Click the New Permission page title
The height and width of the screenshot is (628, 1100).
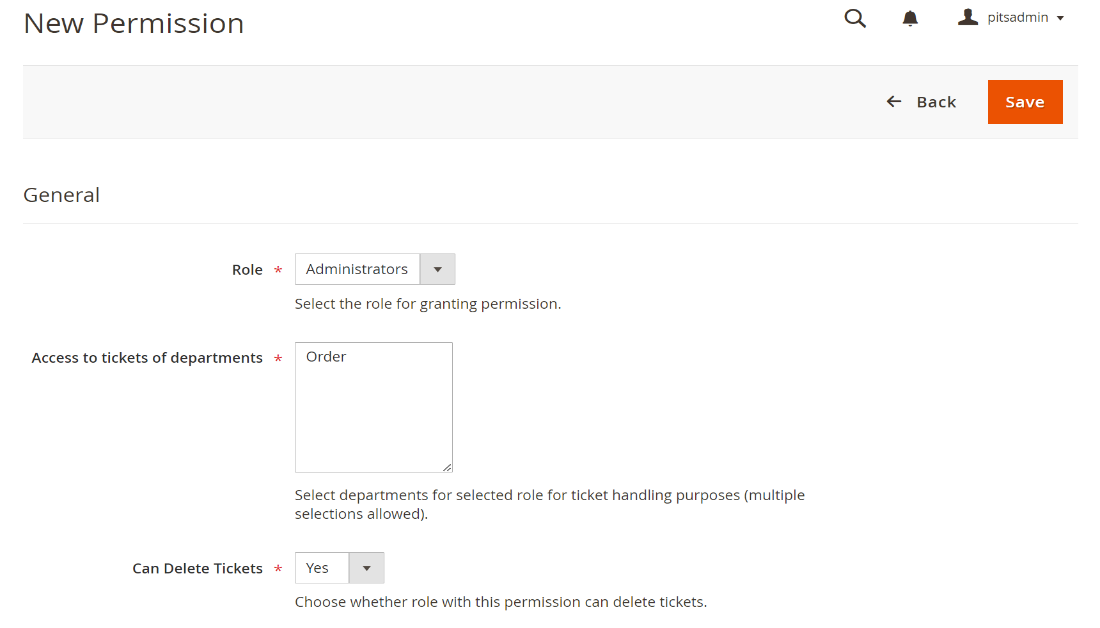coord(133,23)
